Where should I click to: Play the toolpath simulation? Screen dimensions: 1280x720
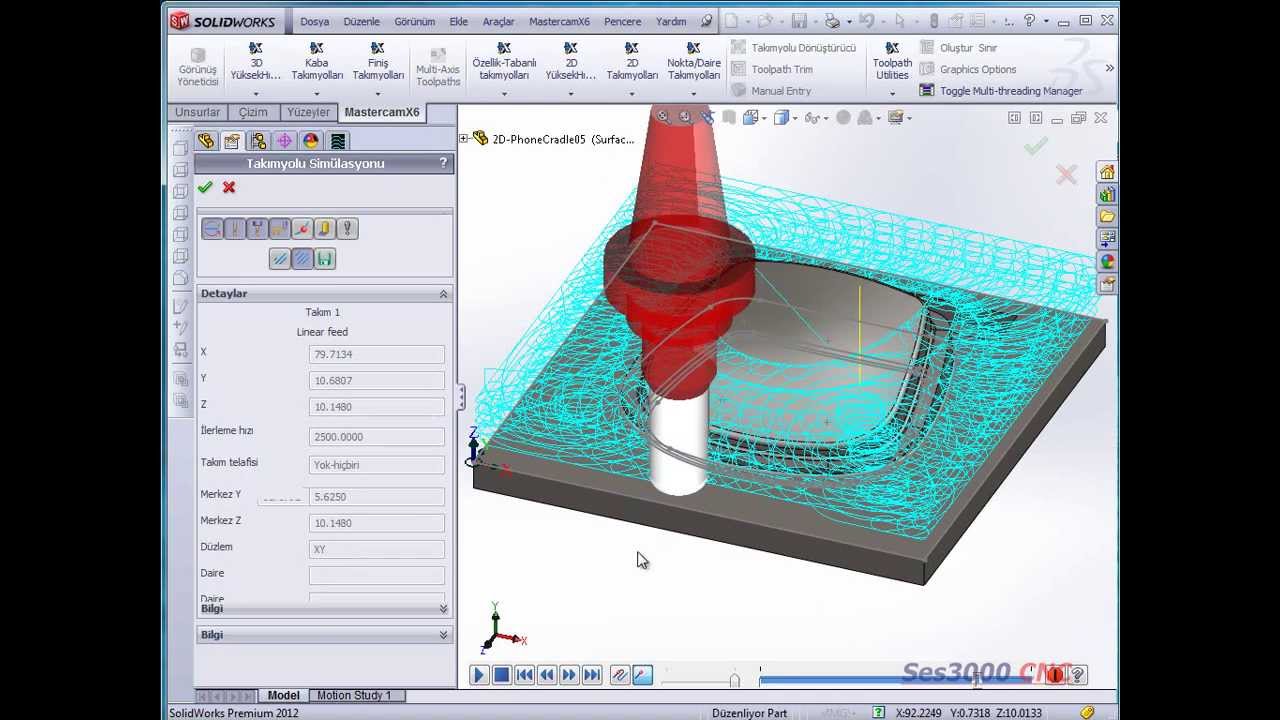click(478, 675)
